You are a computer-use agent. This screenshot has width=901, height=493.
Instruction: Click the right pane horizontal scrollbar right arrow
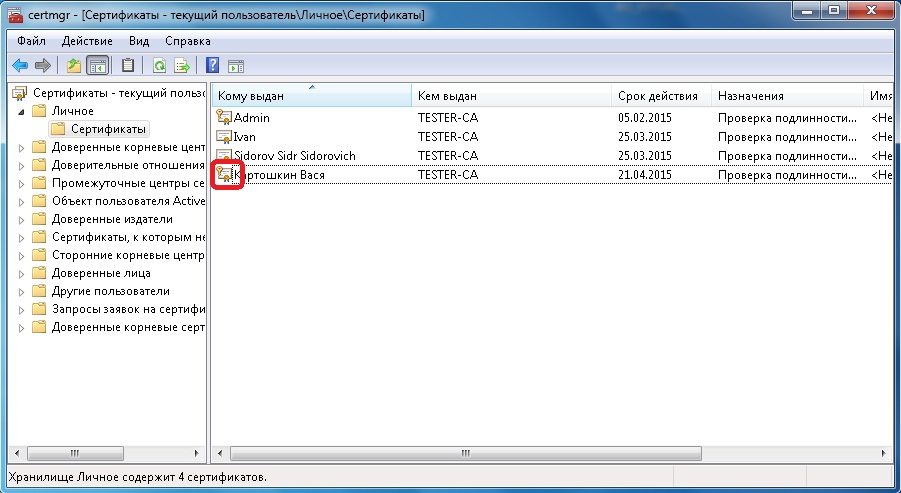[883, 456]
